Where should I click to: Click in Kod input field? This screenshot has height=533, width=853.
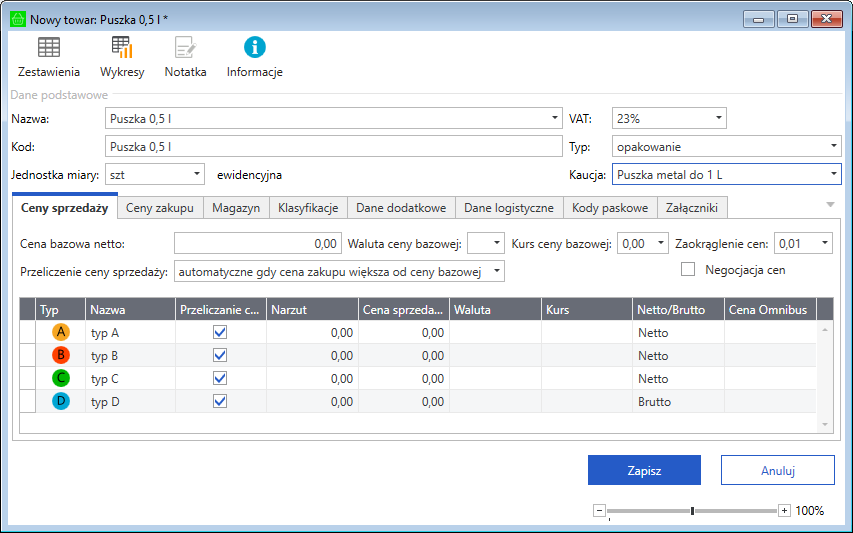[333, 146]
